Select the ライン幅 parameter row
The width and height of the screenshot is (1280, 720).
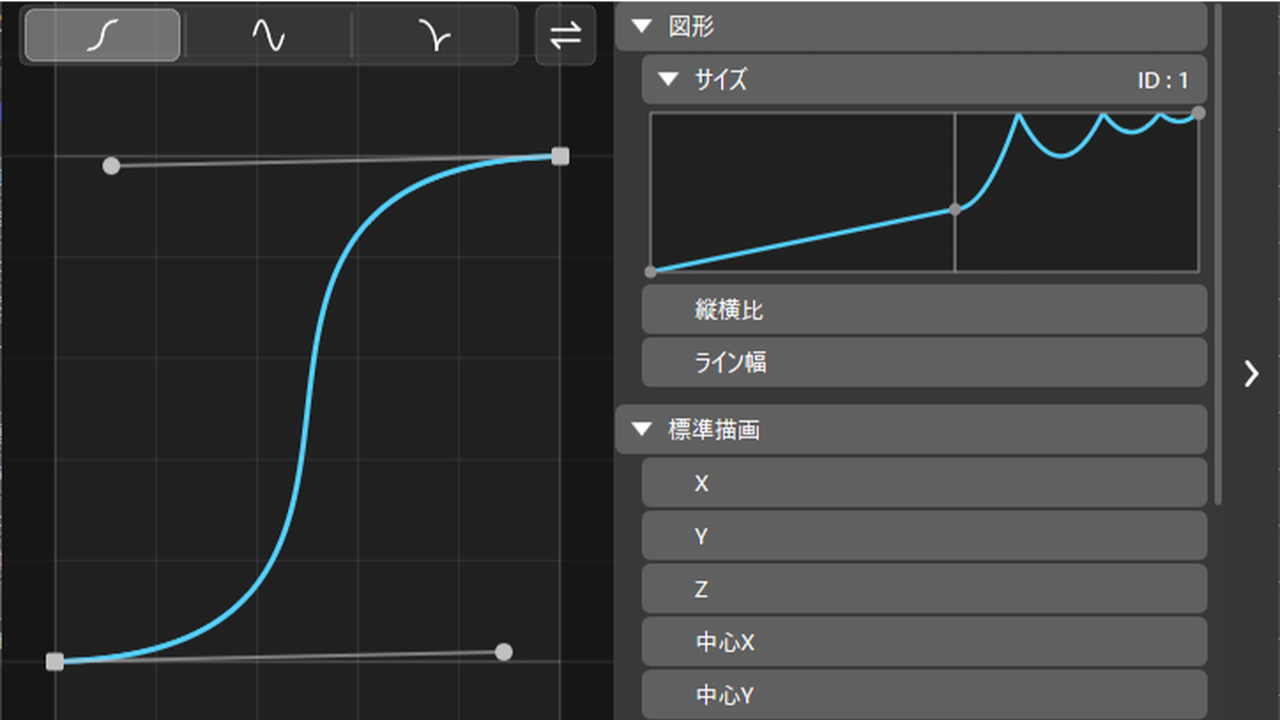(924, 362)
